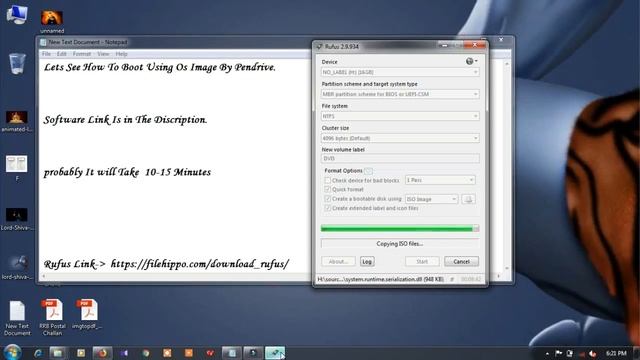Select the 'F' desktop file icon
Image resolution: width=640 pixels, height=360 pixels.
click(17, 167)
